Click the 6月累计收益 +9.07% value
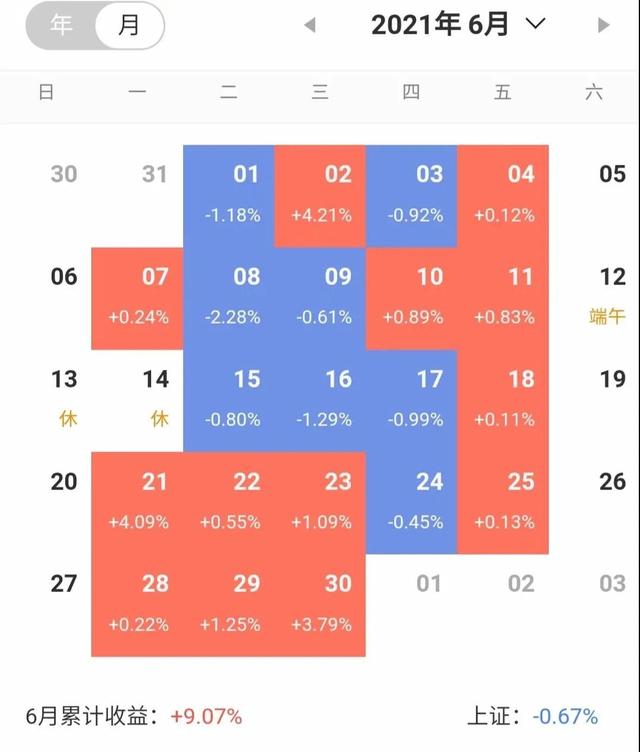The image size is (640, 752). click(205, 716)
